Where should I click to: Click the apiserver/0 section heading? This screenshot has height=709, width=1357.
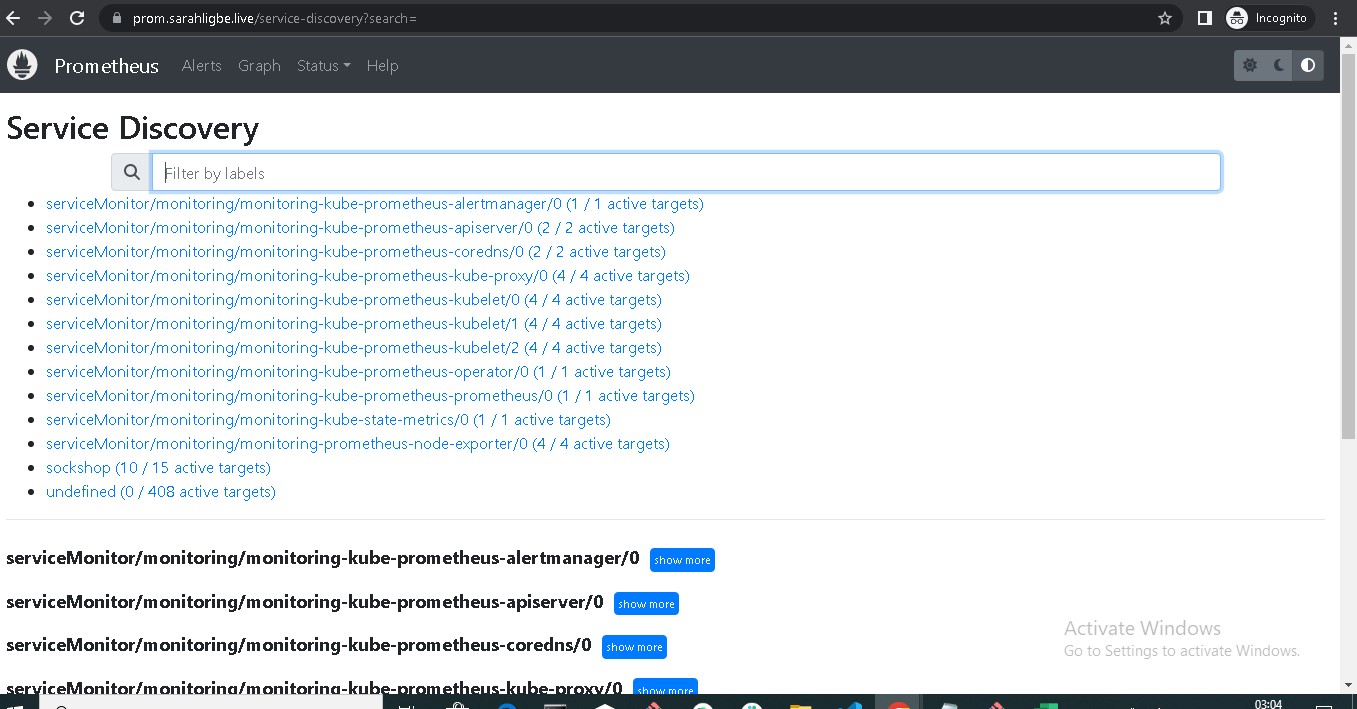pyautogui.click(x=305, y=602)
